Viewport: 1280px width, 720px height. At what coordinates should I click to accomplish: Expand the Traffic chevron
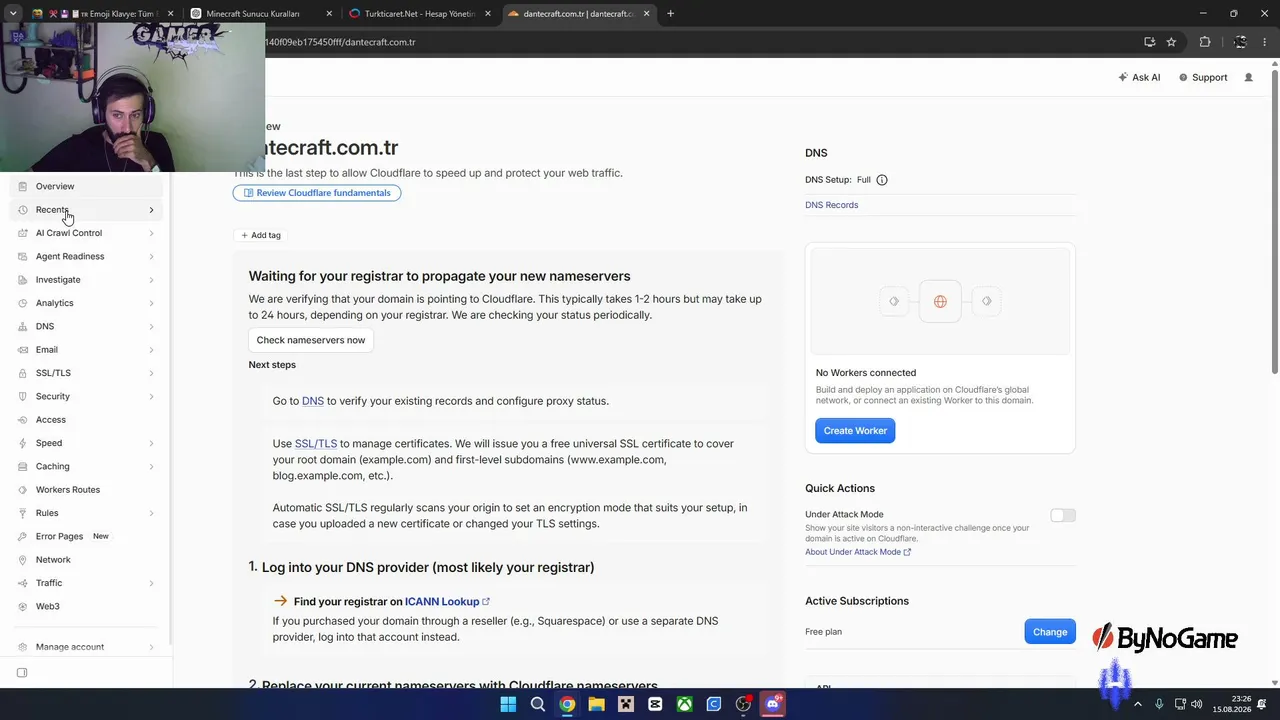click(x=151, y=583)
